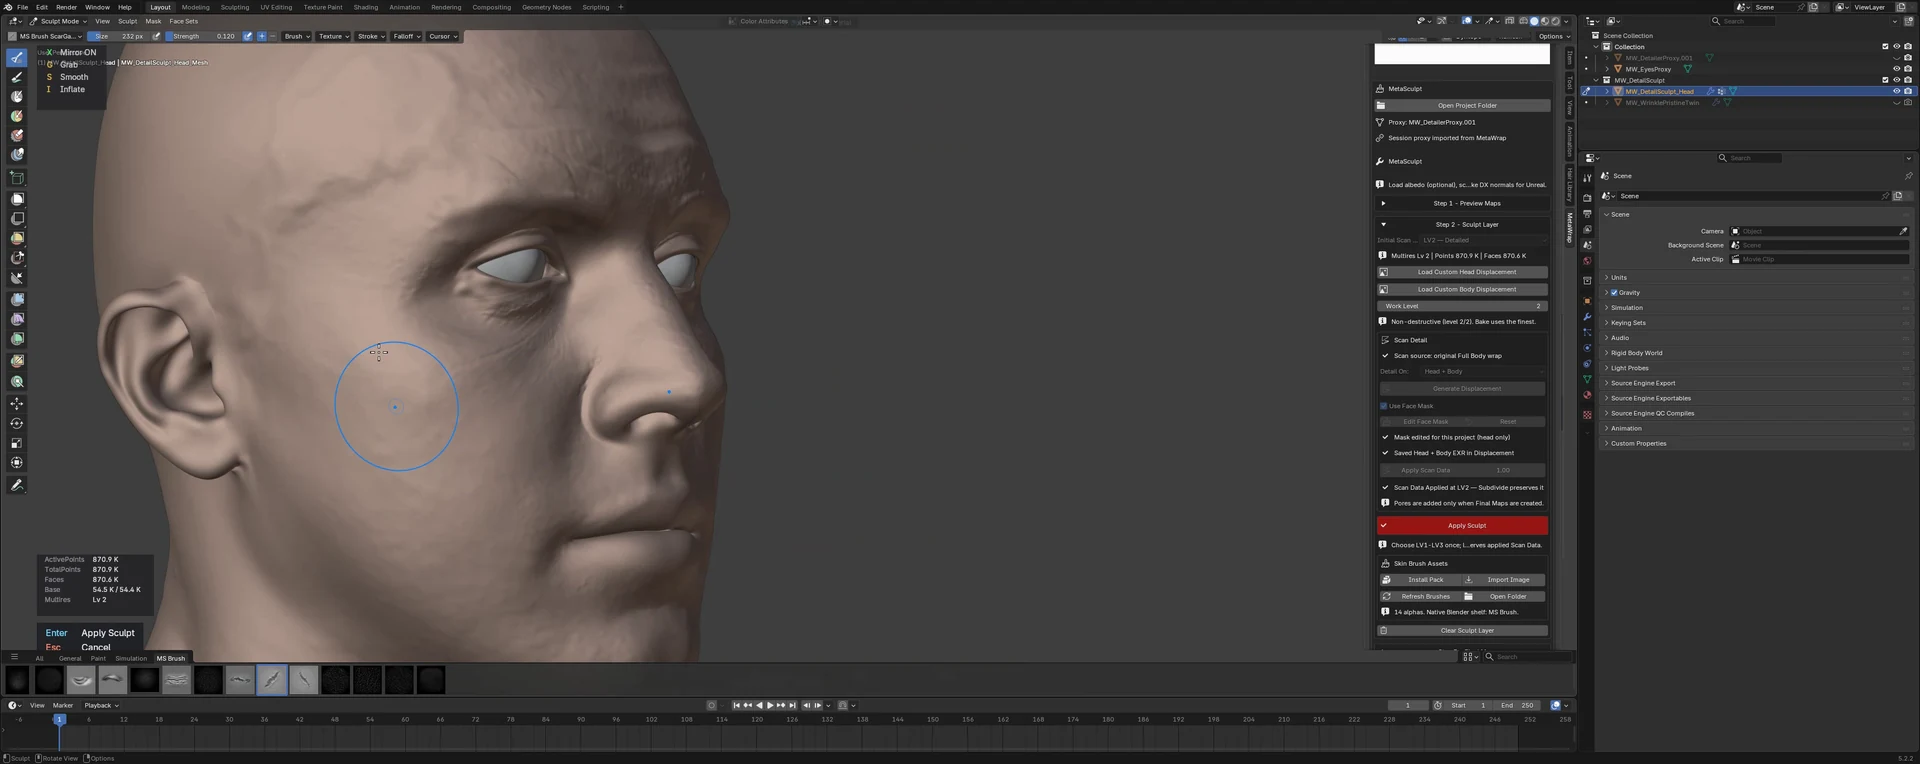Click Load Custom Body Displacement button
This screenshot has height=764, width=1920.
point(1462,290)
